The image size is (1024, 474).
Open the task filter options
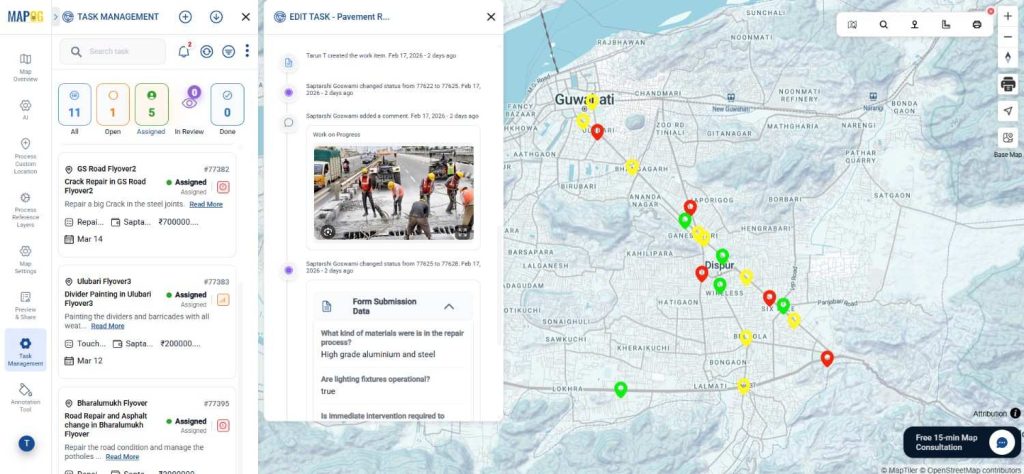(x=229, y=52)
